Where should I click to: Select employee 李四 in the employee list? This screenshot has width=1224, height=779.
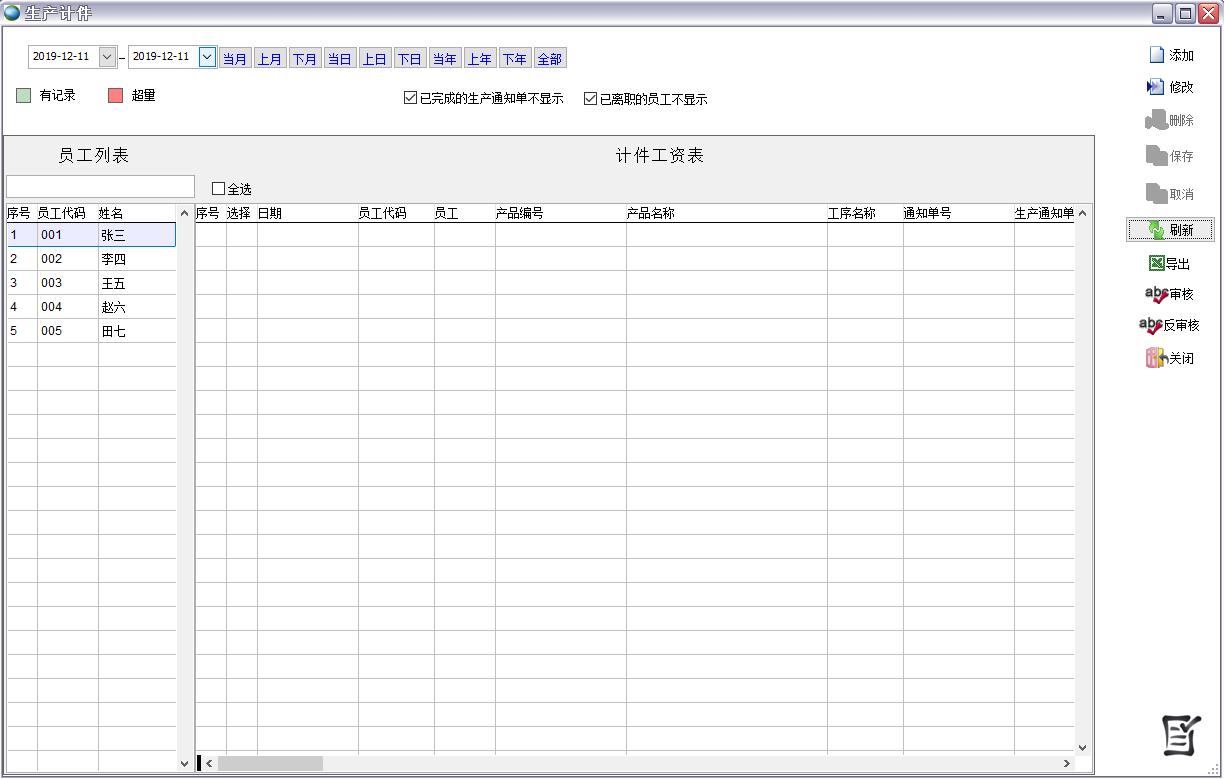click(113, 259)
